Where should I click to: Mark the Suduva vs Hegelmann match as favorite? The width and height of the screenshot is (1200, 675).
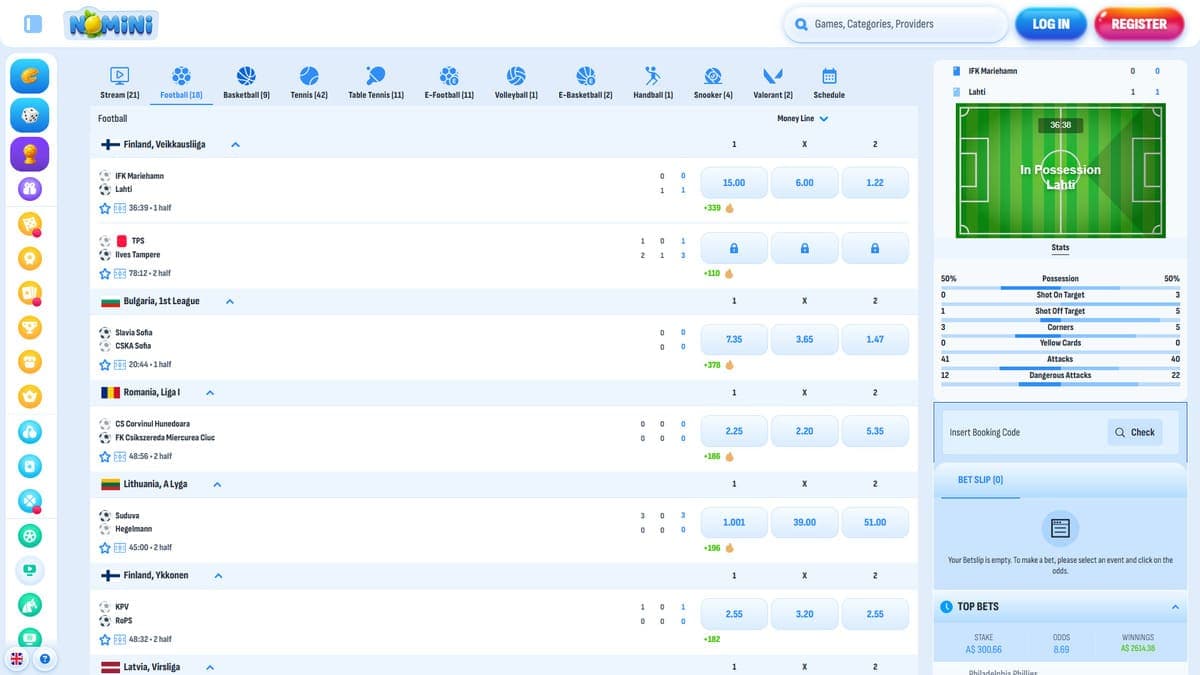coord(104,548)
